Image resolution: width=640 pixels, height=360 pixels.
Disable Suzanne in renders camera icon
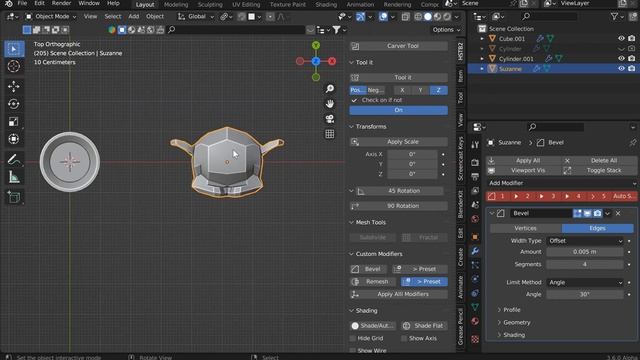pyautogui.click(x=631, y=69)
